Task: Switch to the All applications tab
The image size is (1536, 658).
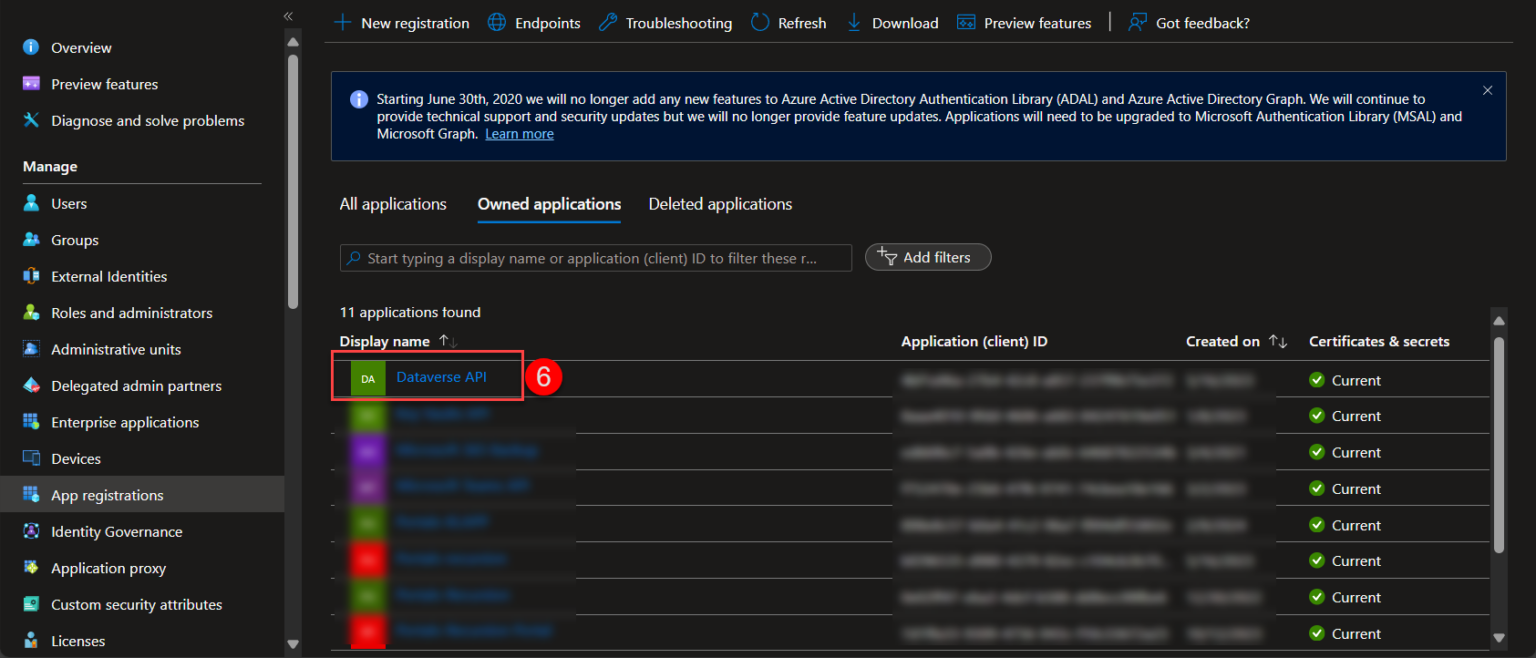Action: [392, 203]
